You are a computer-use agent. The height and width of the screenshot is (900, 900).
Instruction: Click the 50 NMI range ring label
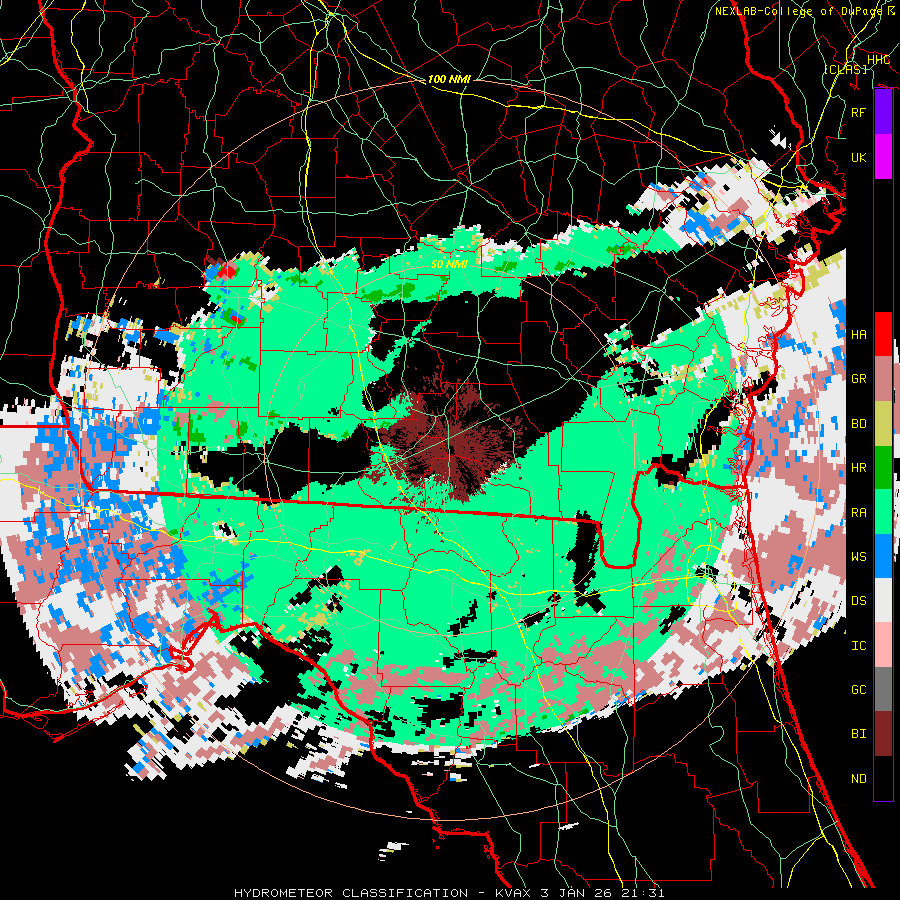click(x=449, y=265)
